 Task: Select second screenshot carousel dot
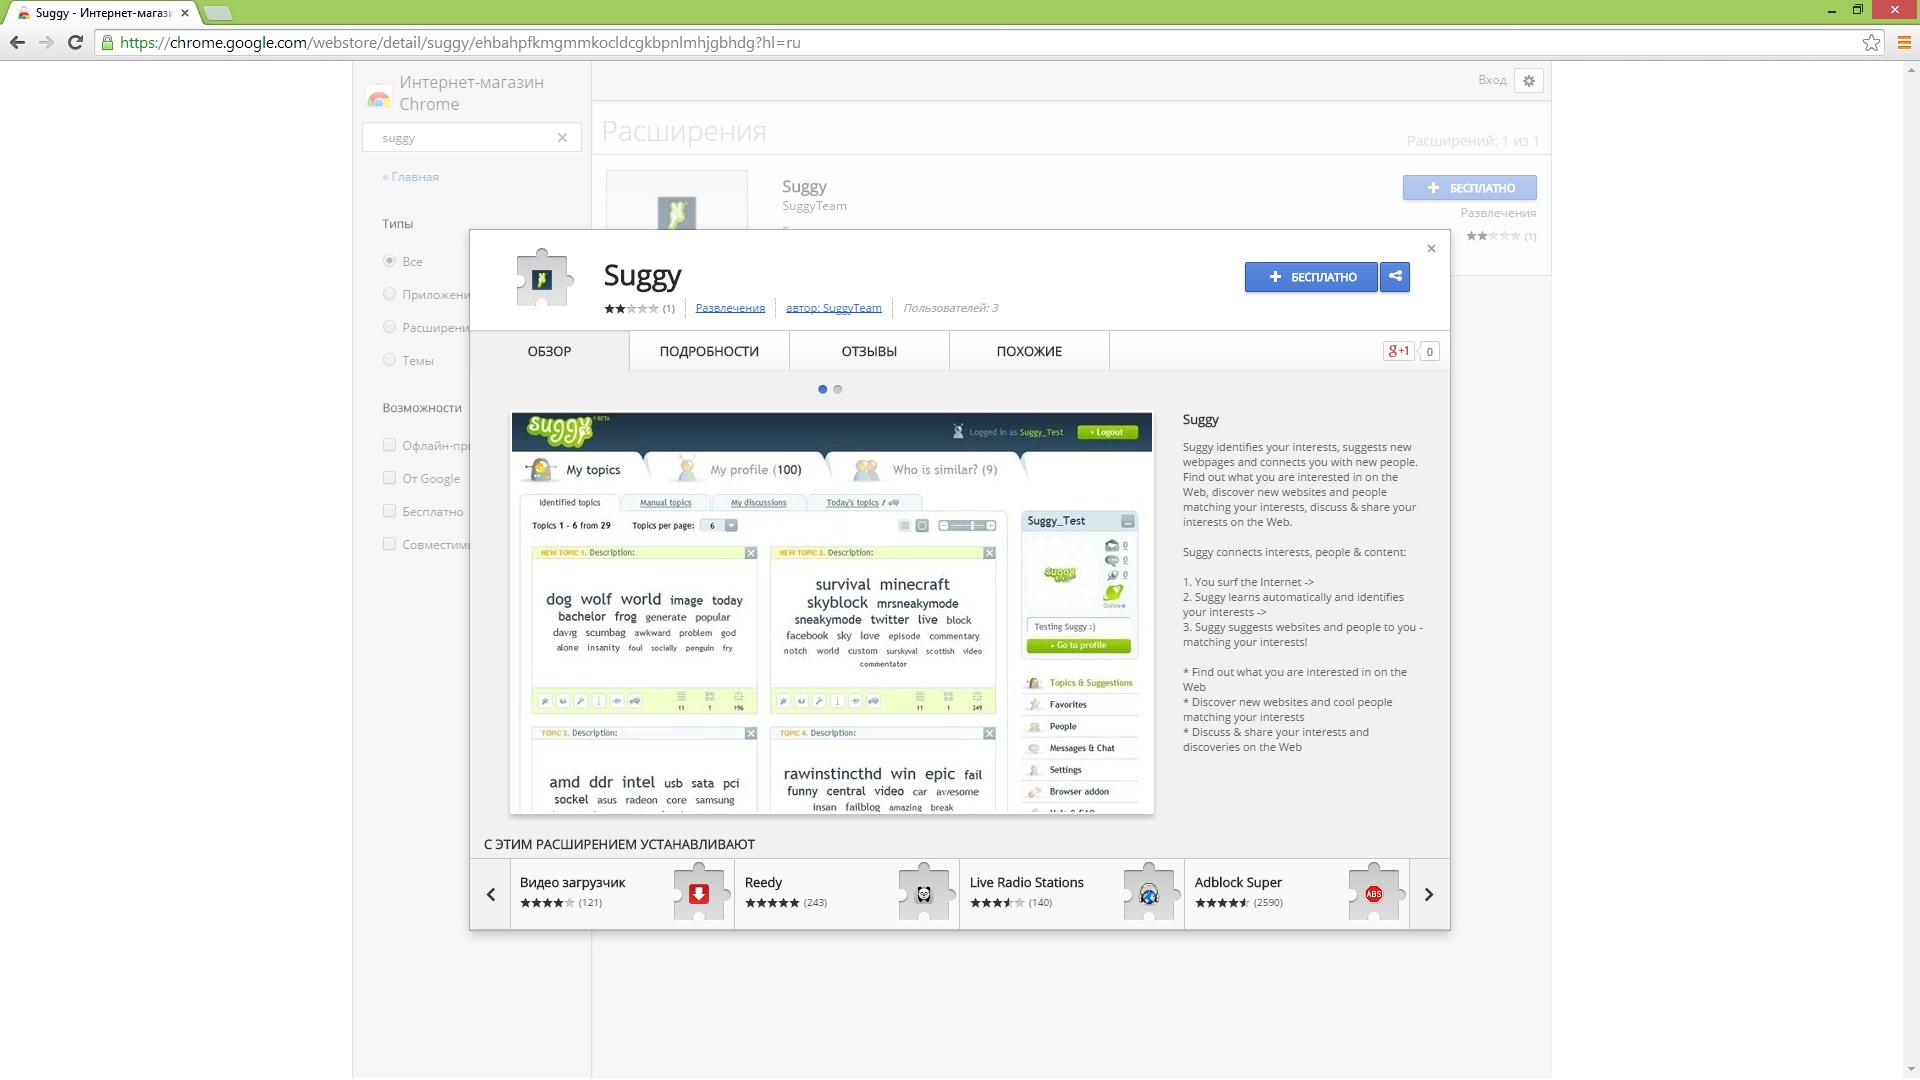(838, 389)
